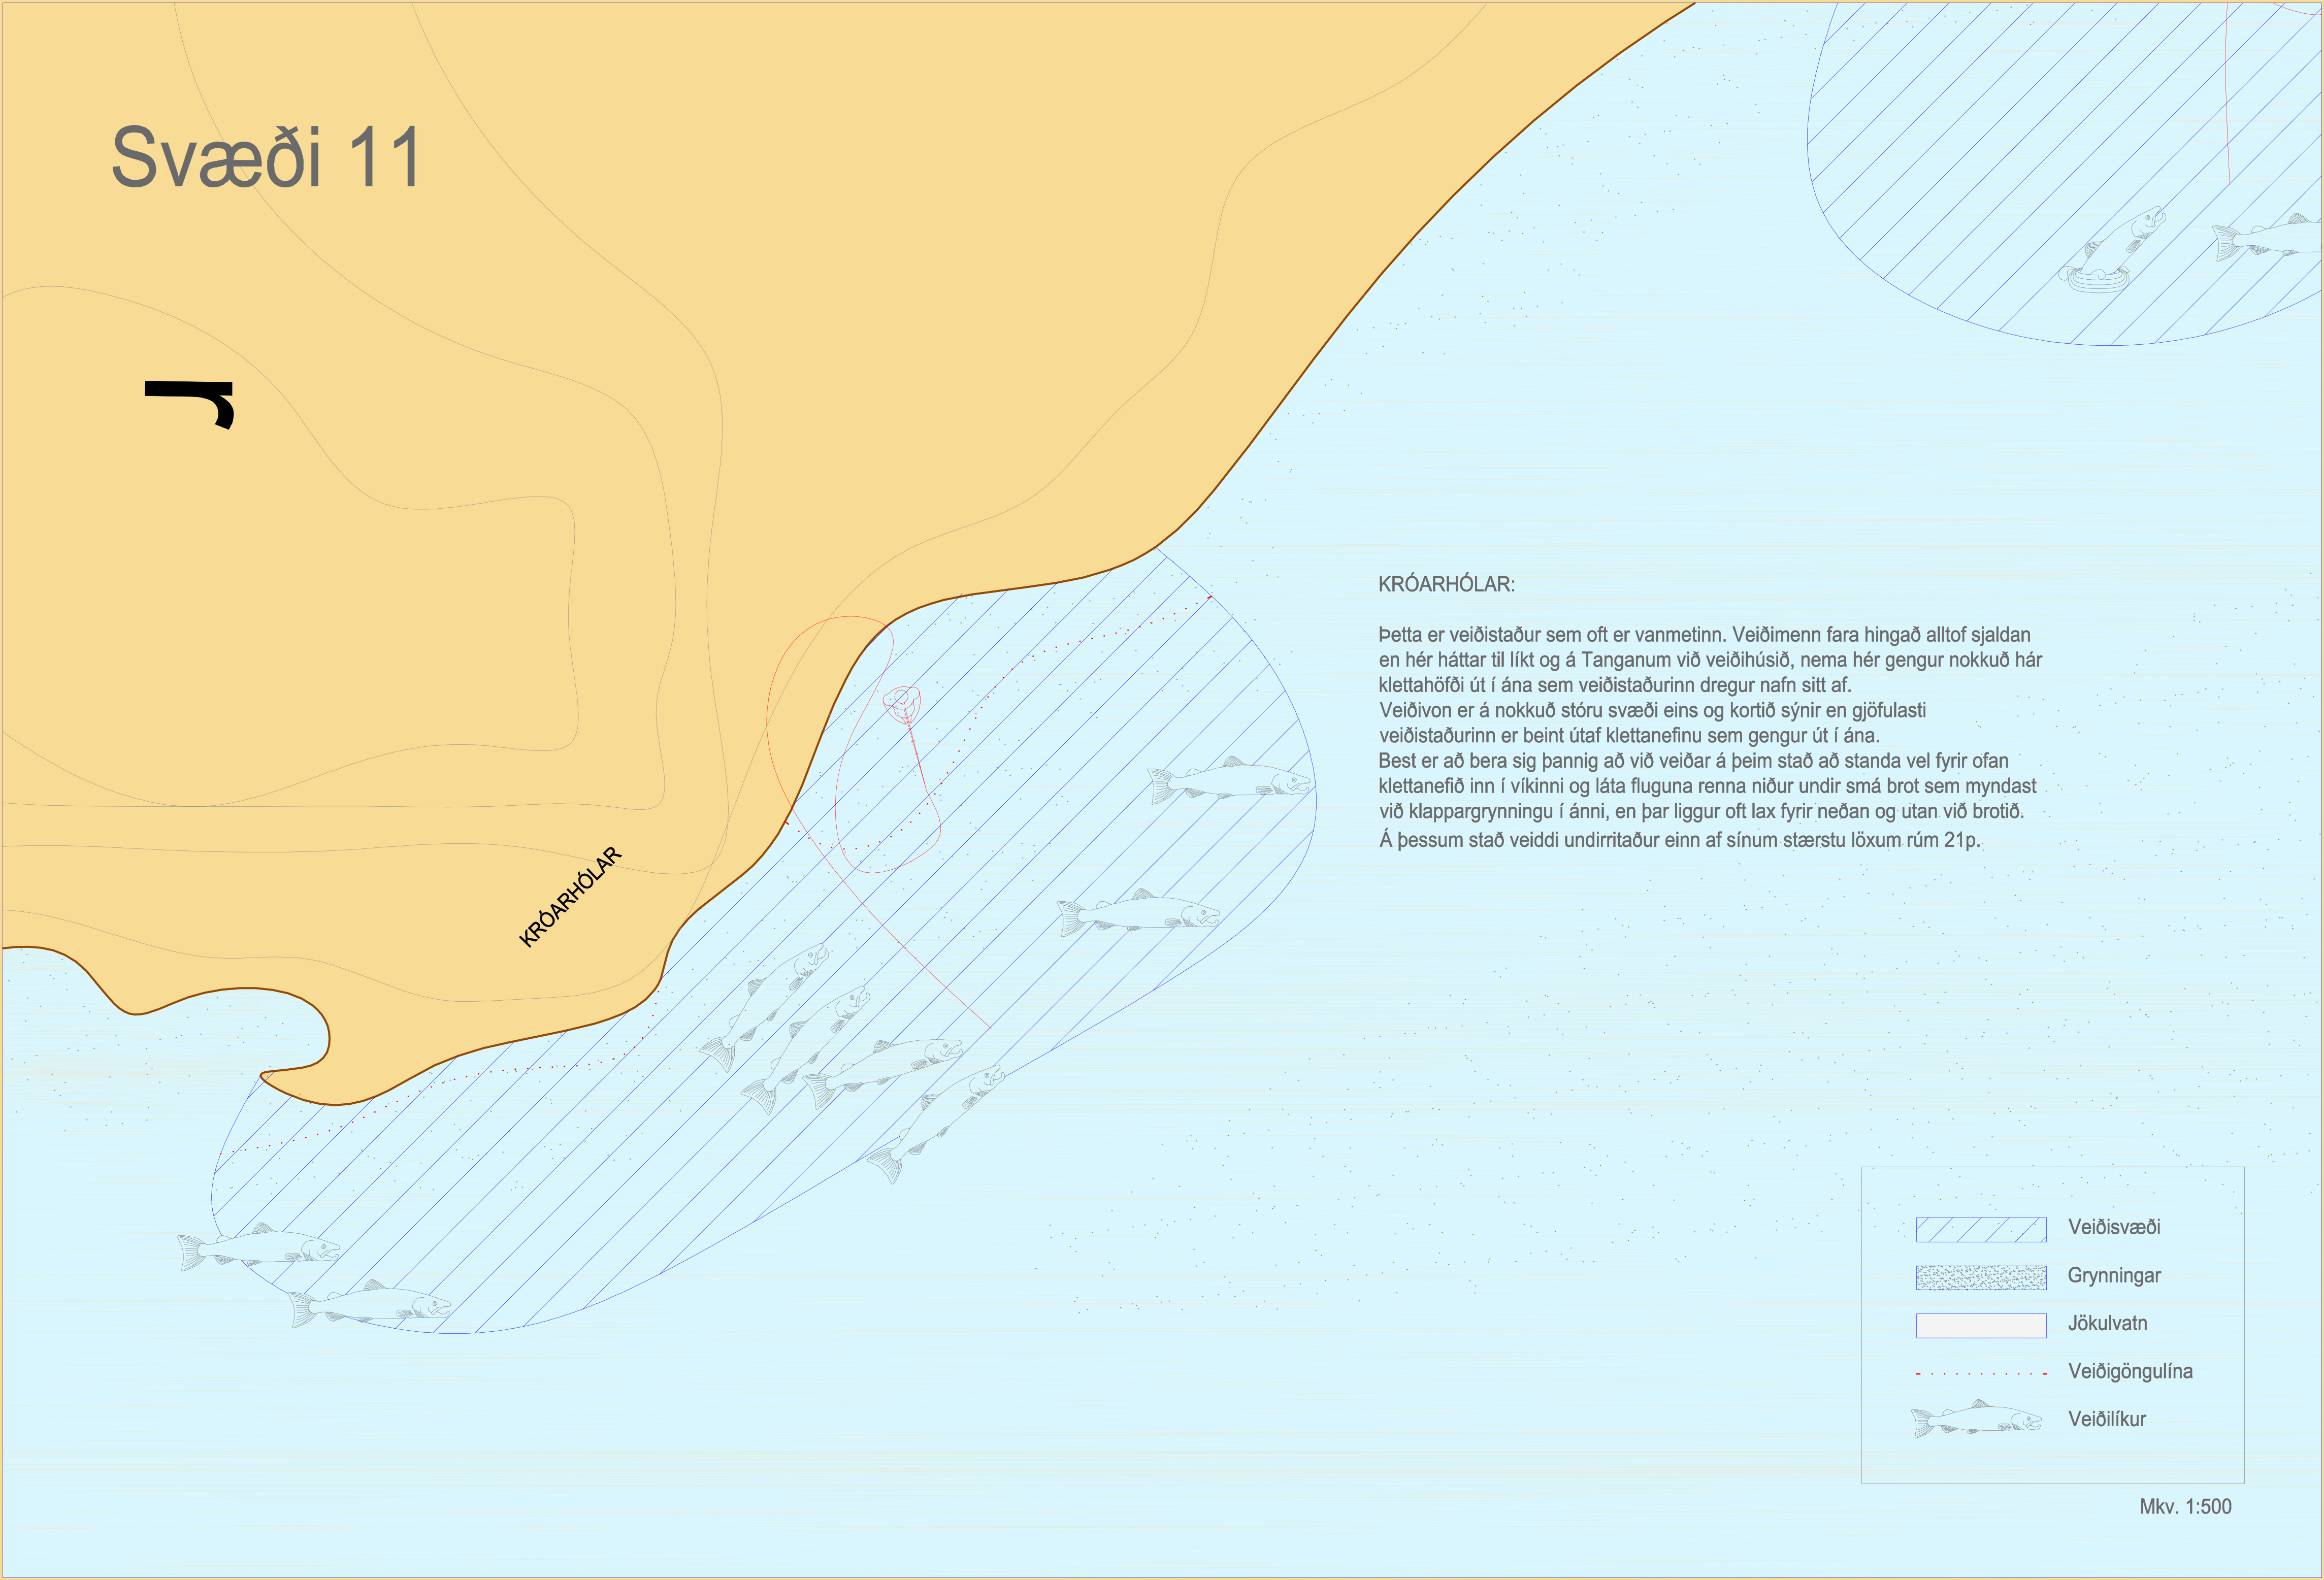This screenshot has height=1580, width=2324.
Task: Select the fish nearest the Króarhólar description text
Action: tap(1229, 780)
